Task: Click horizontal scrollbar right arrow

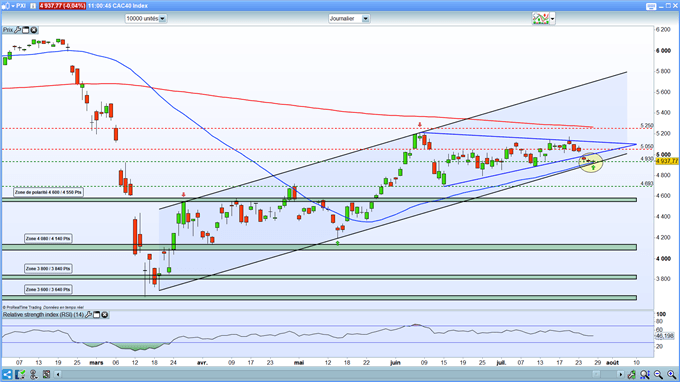Action: (620, 374)
